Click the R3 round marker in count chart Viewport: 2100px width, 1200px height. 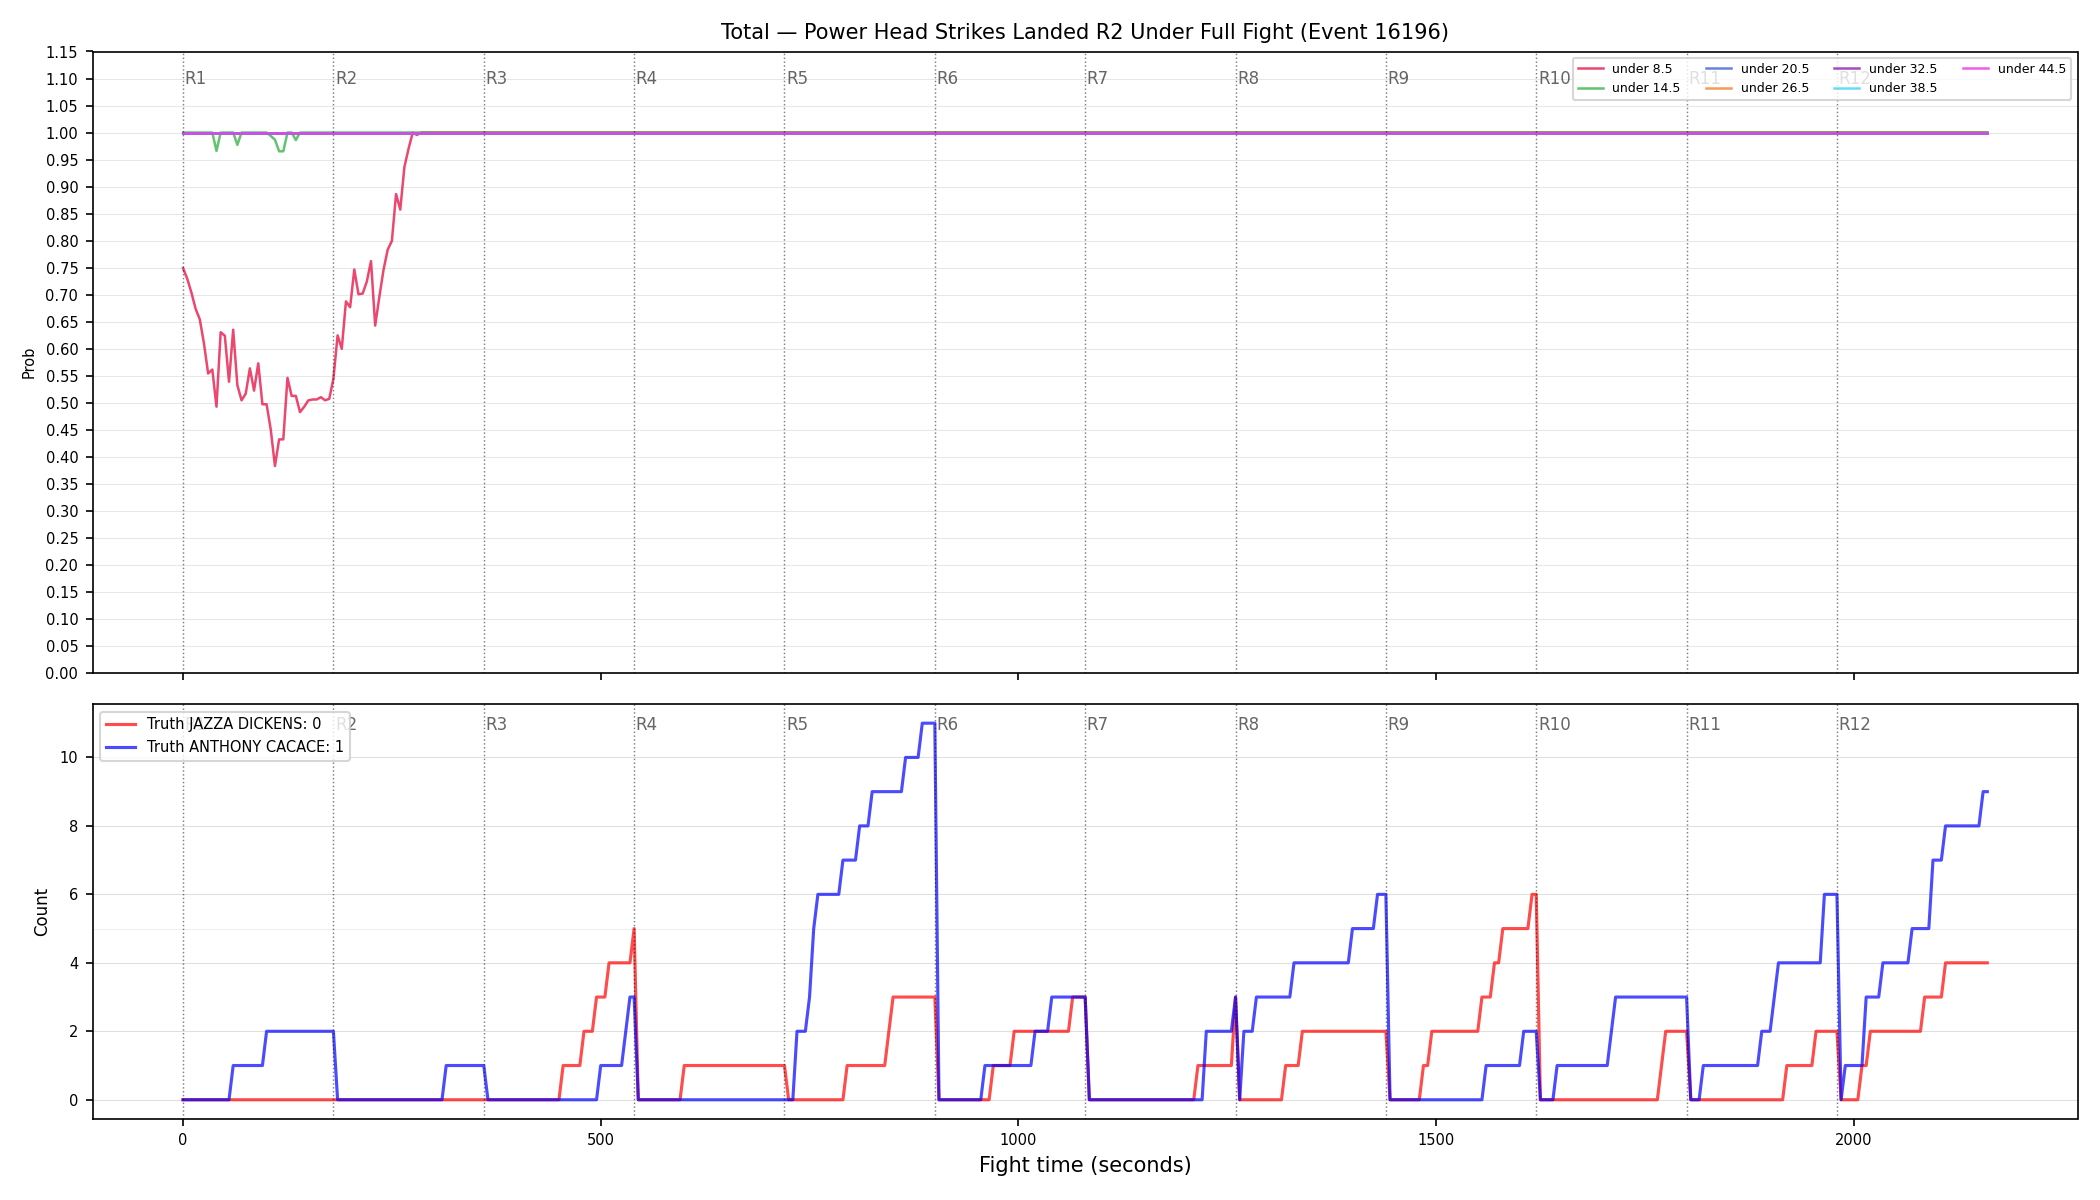pos(496,724)
